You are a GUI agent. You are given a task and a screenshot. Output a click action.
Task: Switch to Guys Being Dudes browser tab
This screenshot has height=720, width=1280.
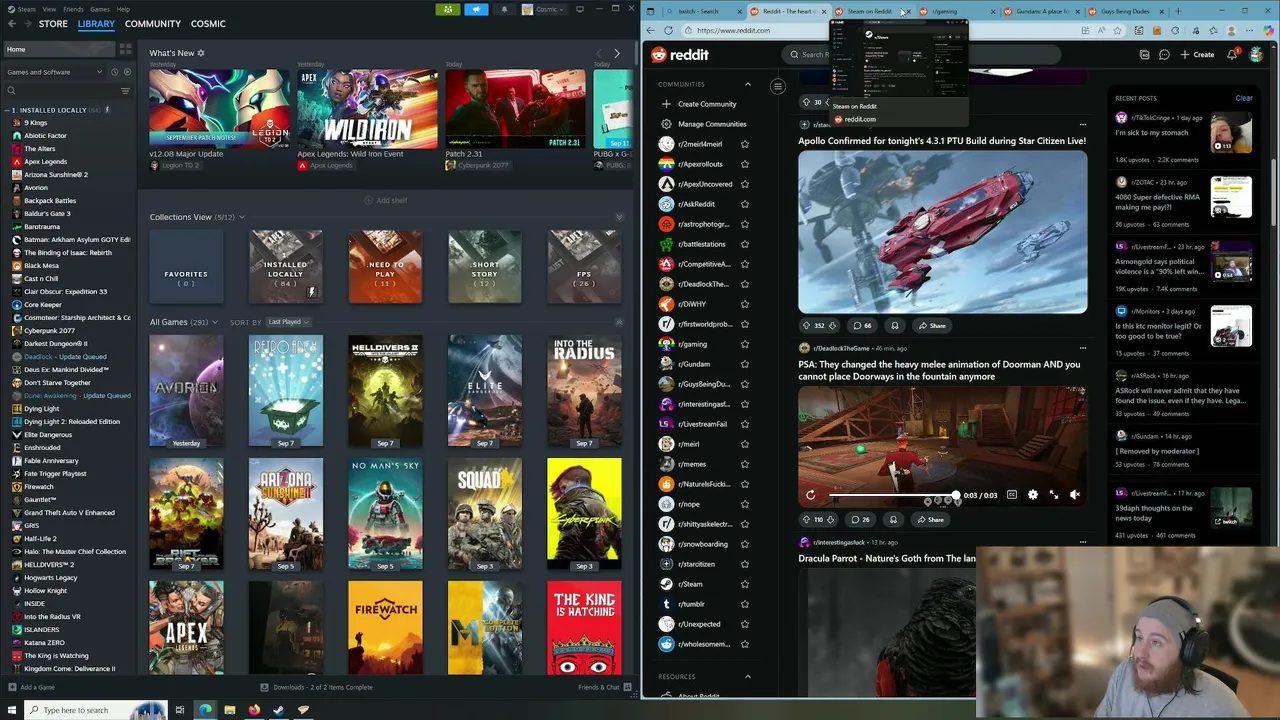point(1128,11)
